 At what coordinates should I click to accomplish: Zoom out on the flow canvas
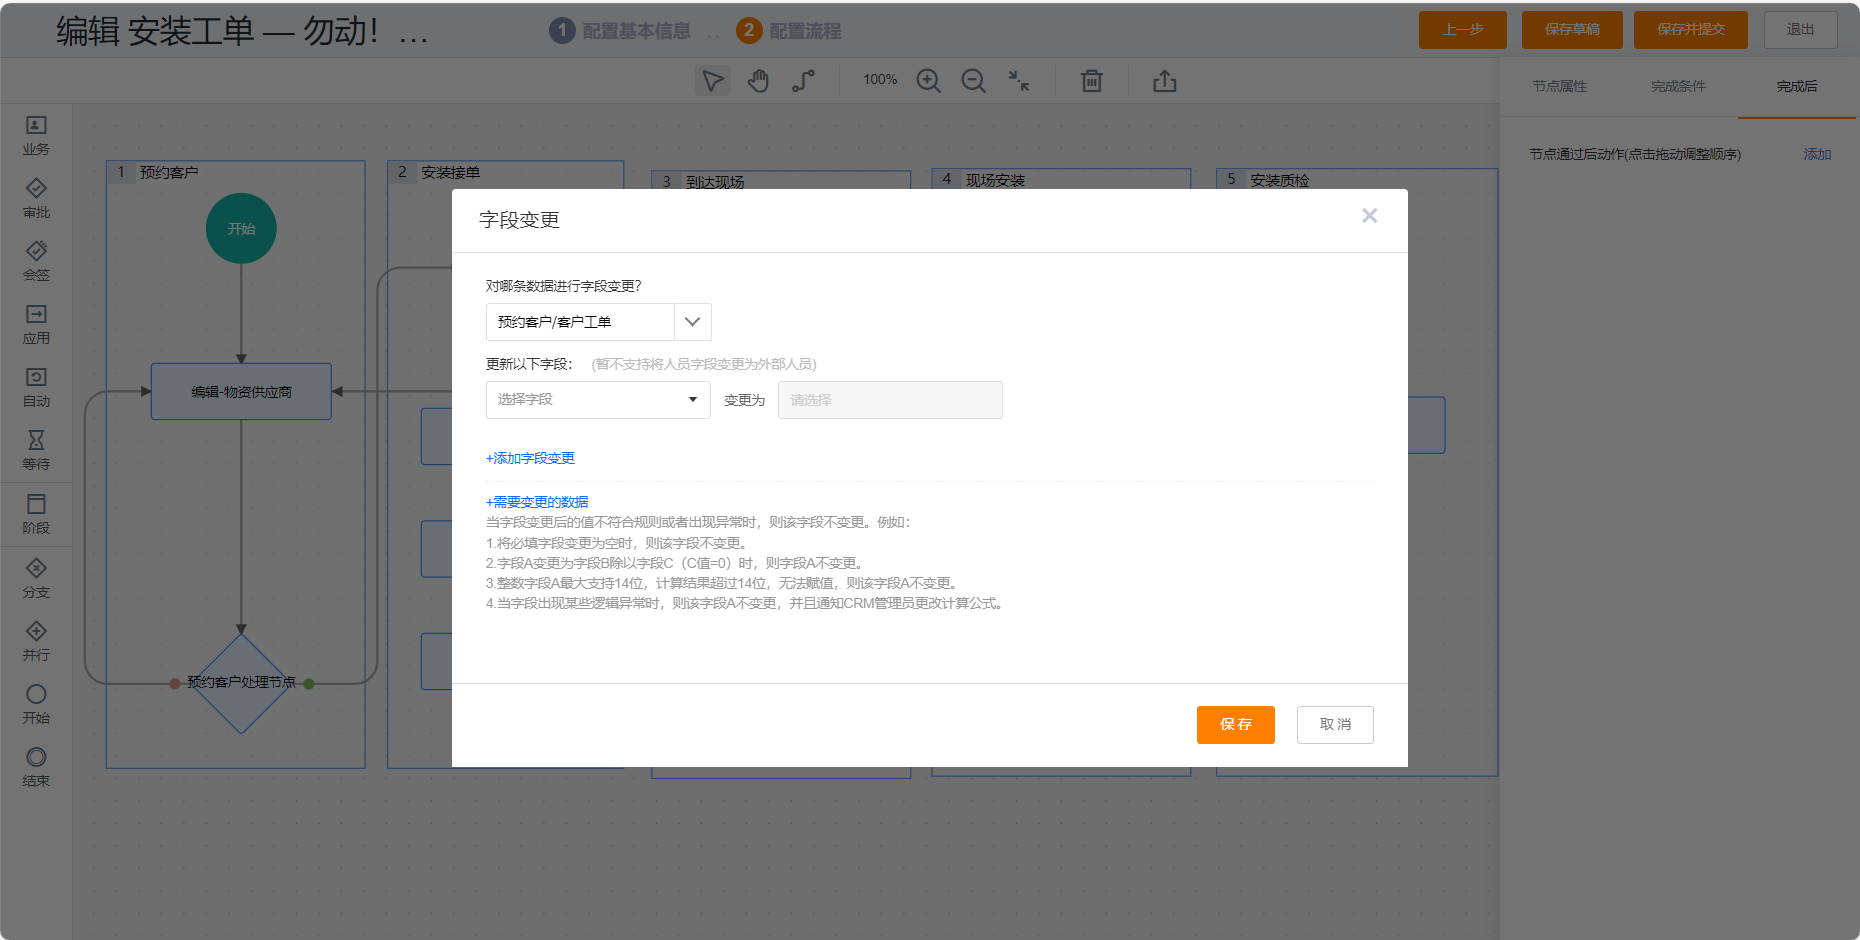pyautogui.click(x=973, y=81)
